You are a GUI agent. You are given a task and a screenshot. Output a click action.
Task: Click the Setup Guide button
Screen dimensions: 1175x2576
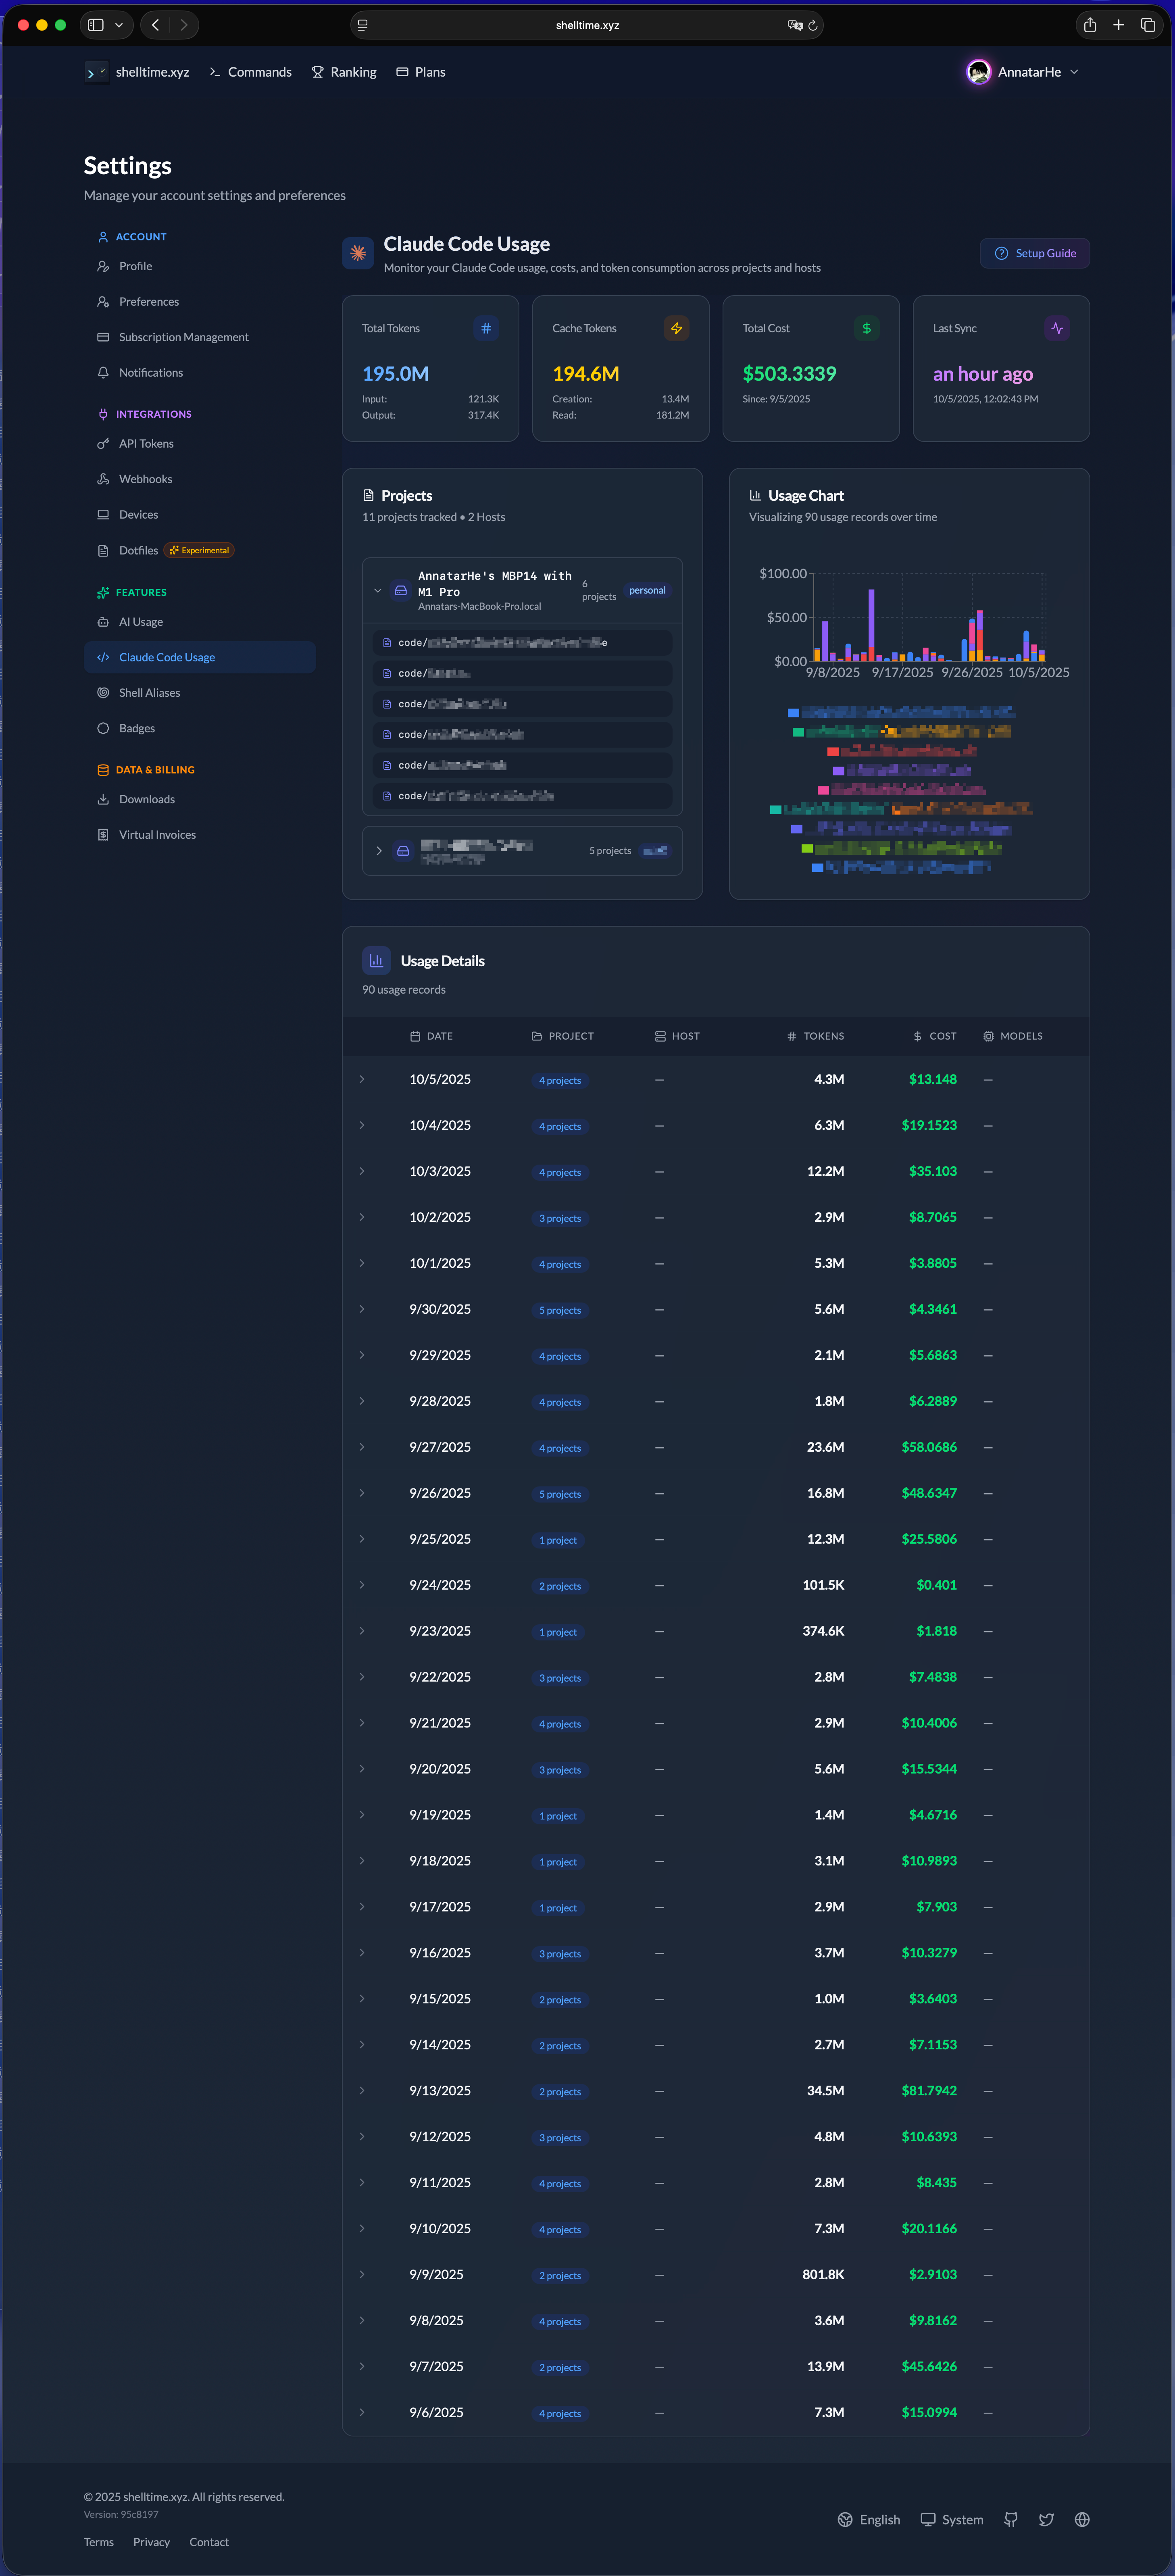[1035, 253]
